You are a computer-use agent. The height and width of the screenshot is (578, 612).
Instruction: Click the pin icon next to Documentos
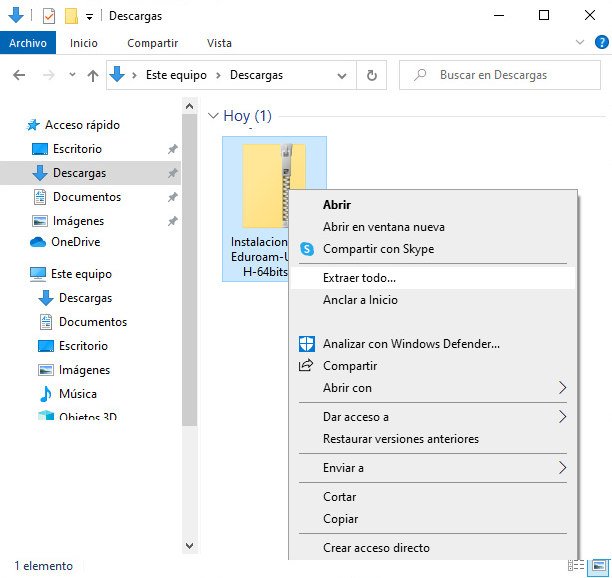[173, 197]
